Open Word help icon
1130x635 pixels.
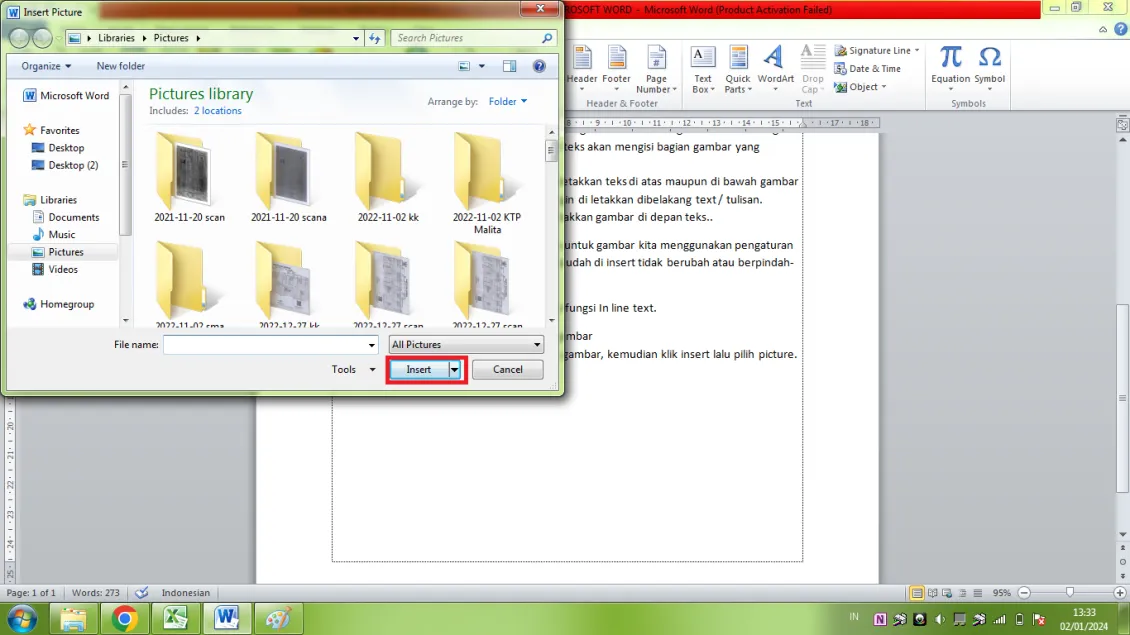point(1120,30)
